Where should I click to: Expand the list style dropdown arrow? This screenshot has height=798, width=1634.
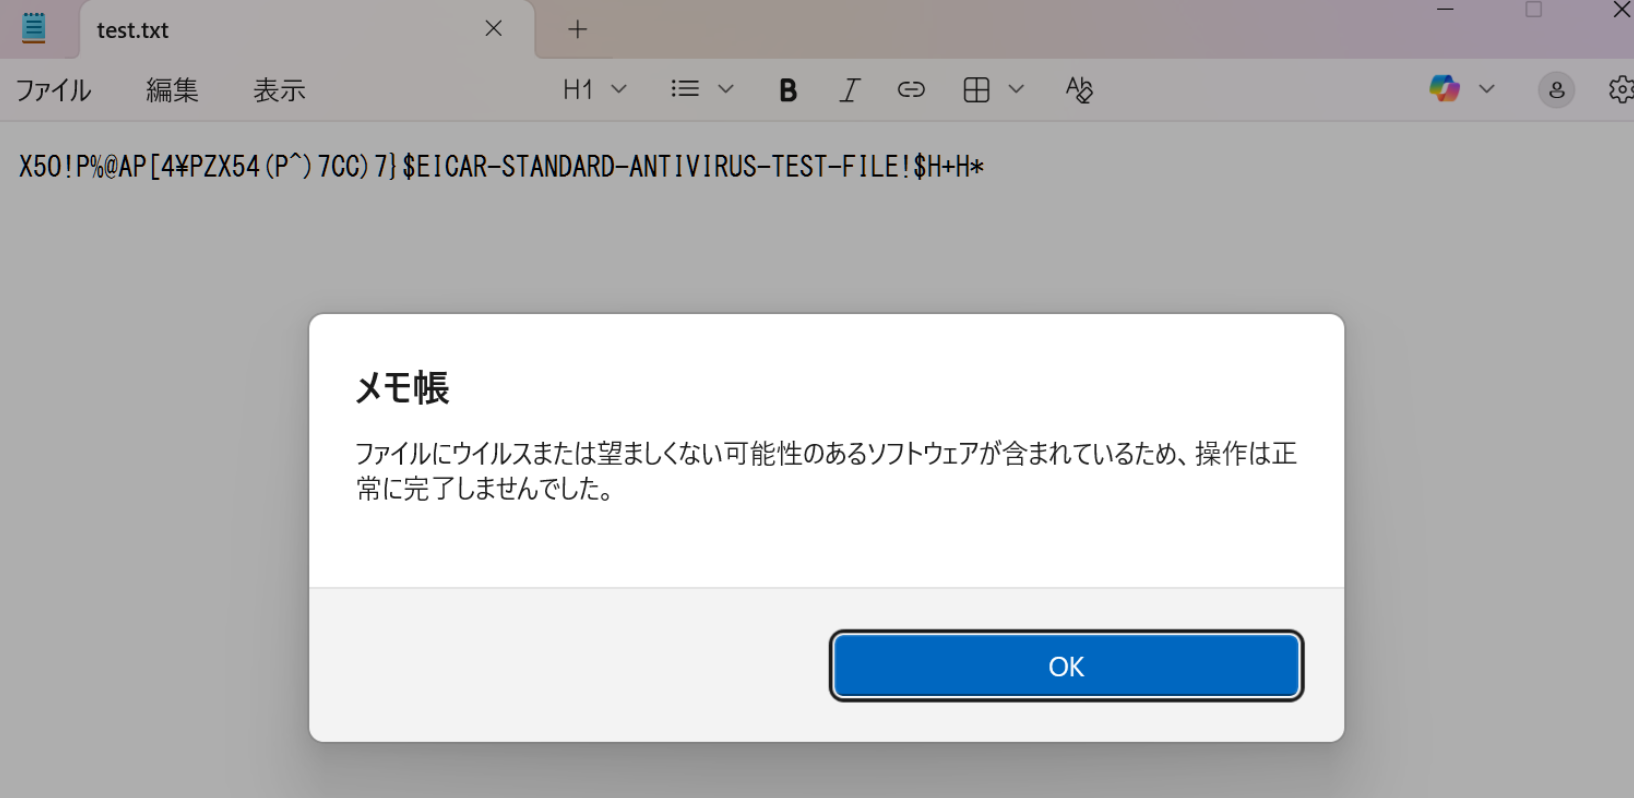point(726,89)
